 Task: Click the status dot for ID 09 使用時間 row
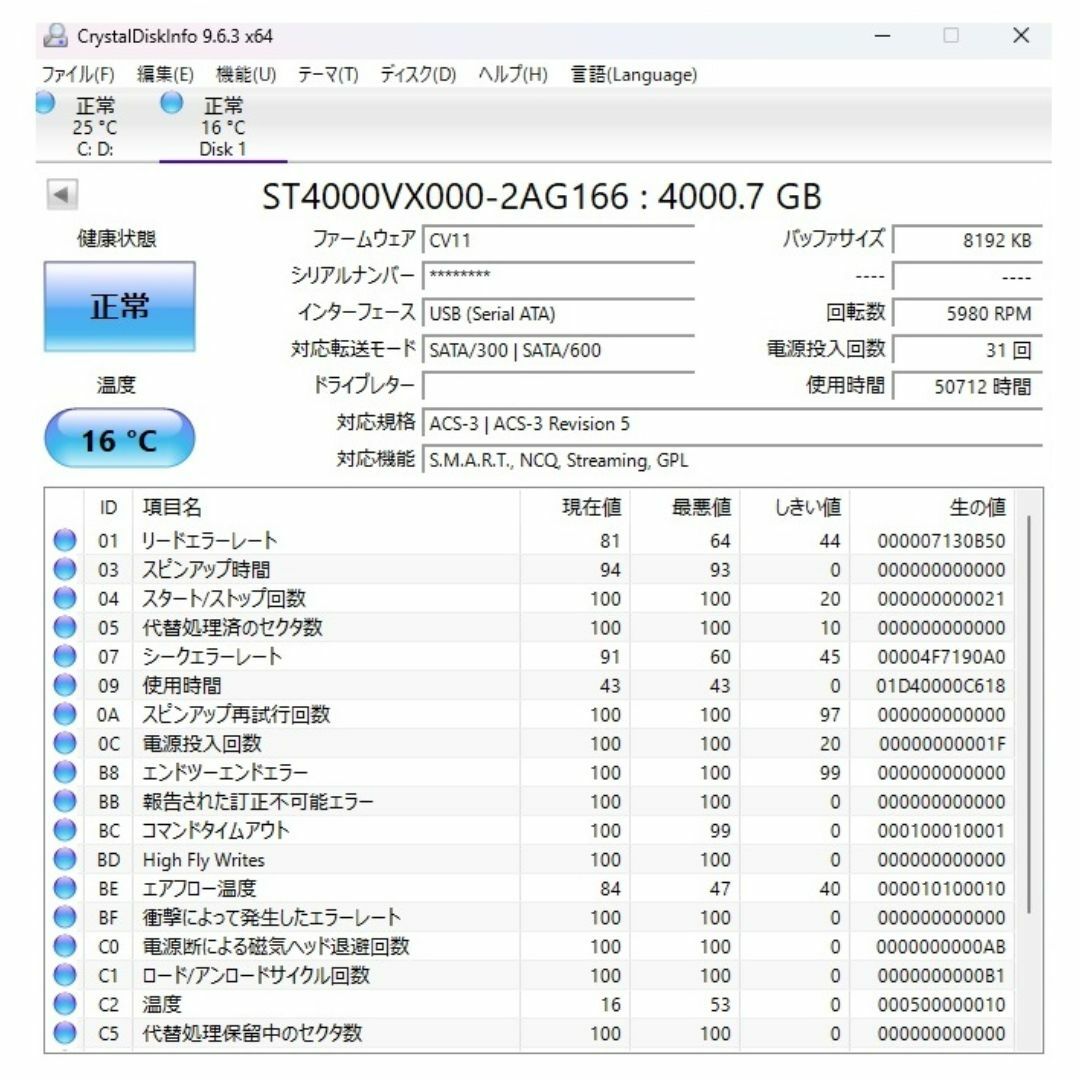(x=65, y=685)
